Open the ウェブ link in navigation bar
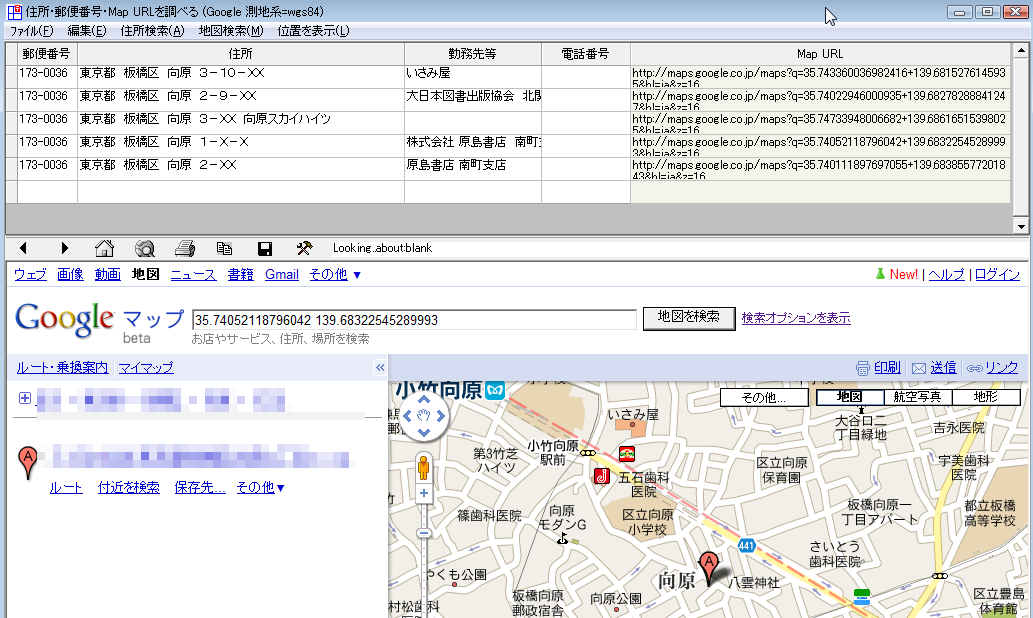The height and width of the screenshot is (618, 1033). click(x=30, y=275)
